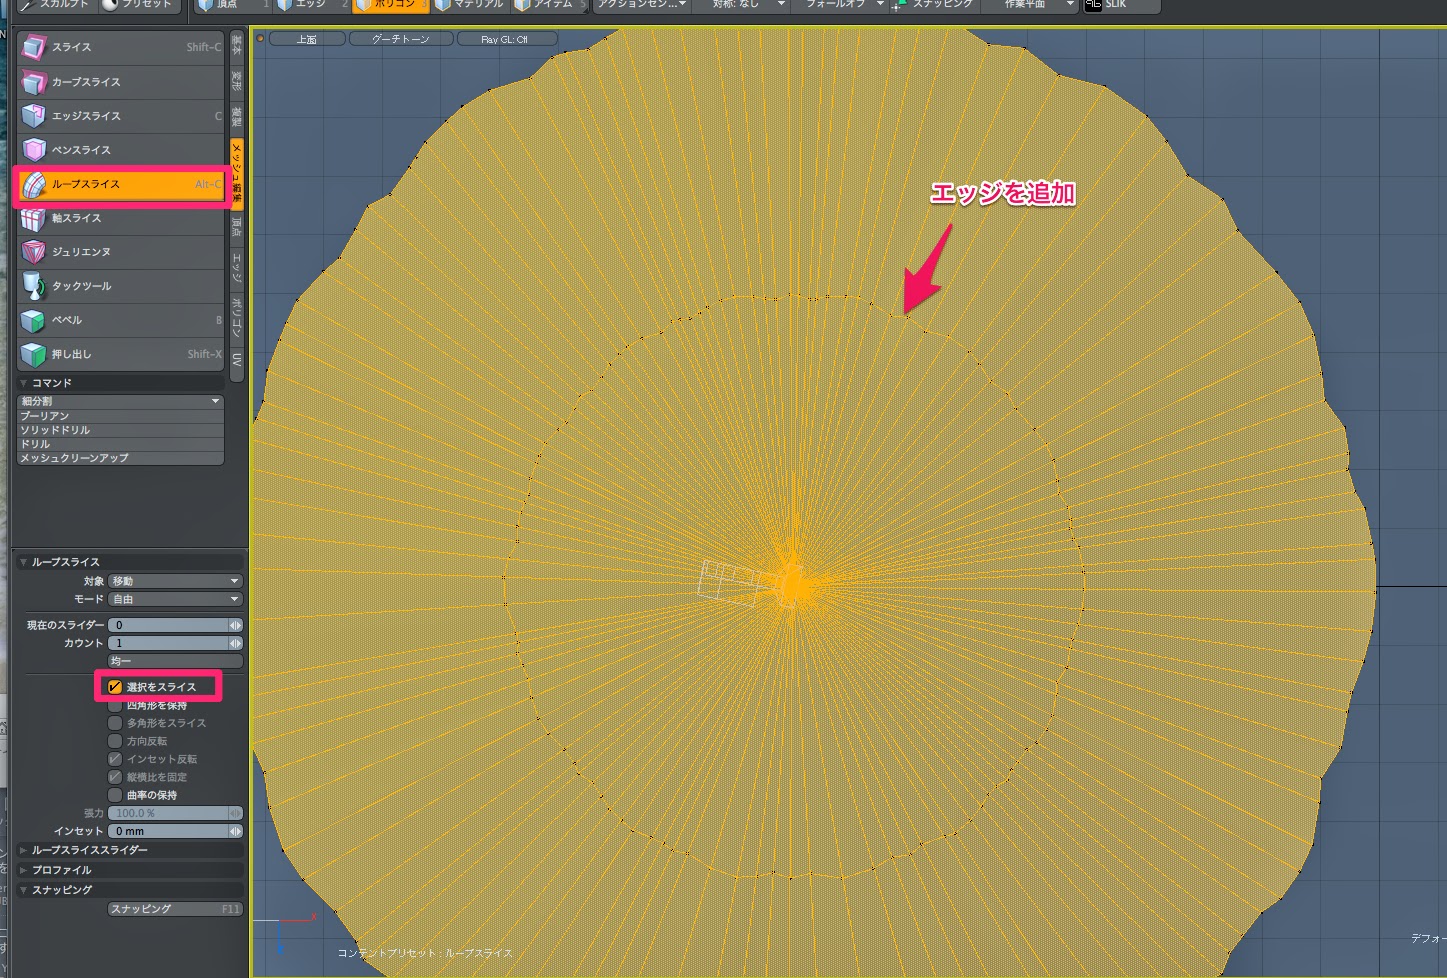Select the カーブスライス tool
The height and width of the screenshot is (978, 1447).
[121, 82]
